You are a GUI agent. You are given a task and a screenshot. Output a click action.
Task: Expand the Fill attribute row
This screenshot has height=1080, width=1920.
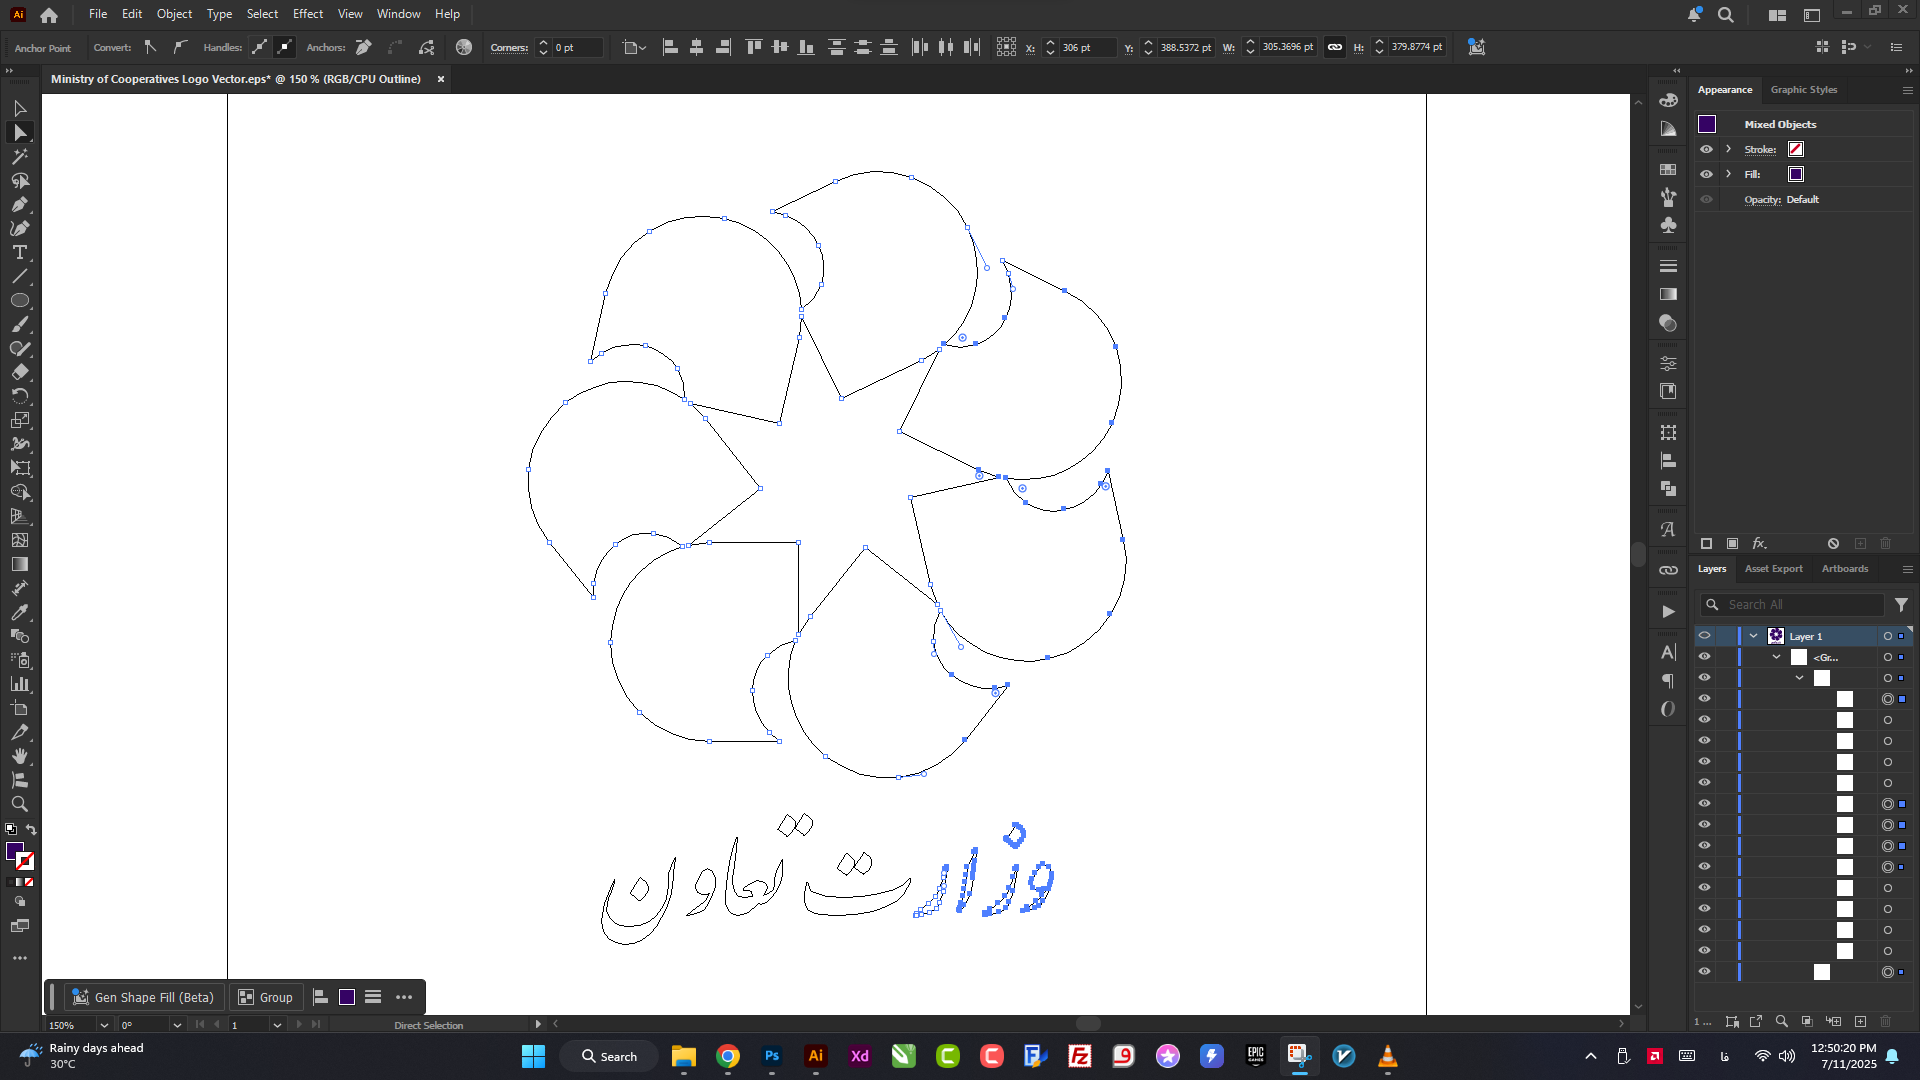(1728, 174)
